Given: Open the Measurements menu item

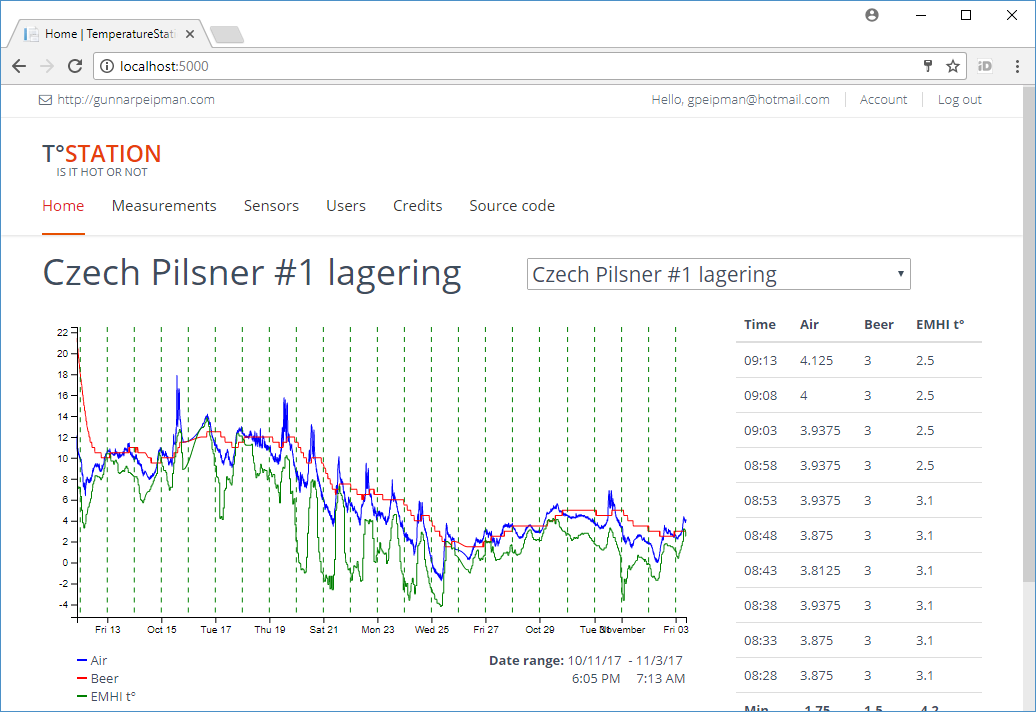Looking at the screenshot, I should click(164, 206).
